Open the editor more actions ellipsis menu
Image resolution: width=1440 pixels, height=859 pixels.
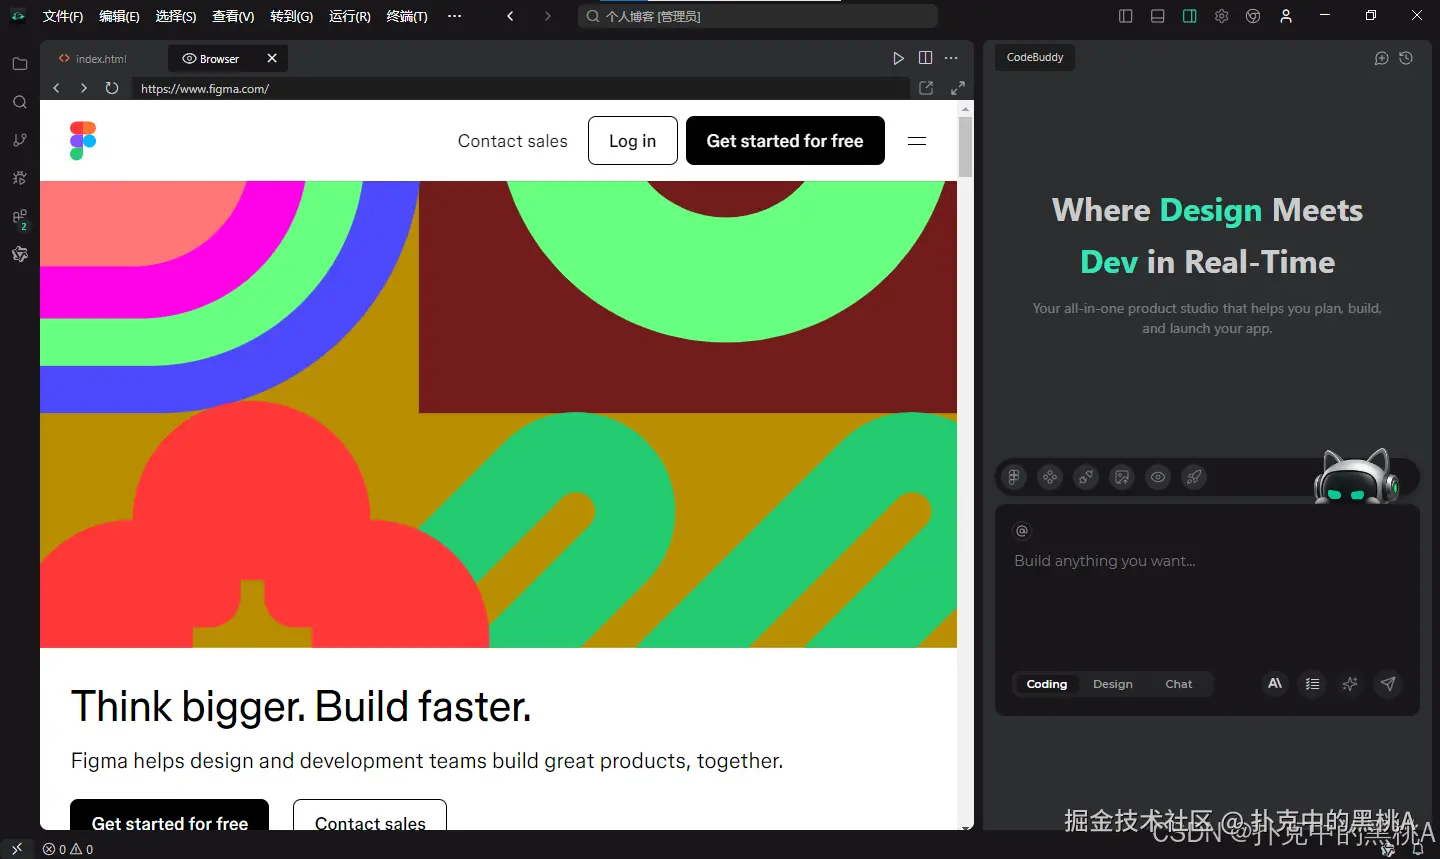[951, 58]
